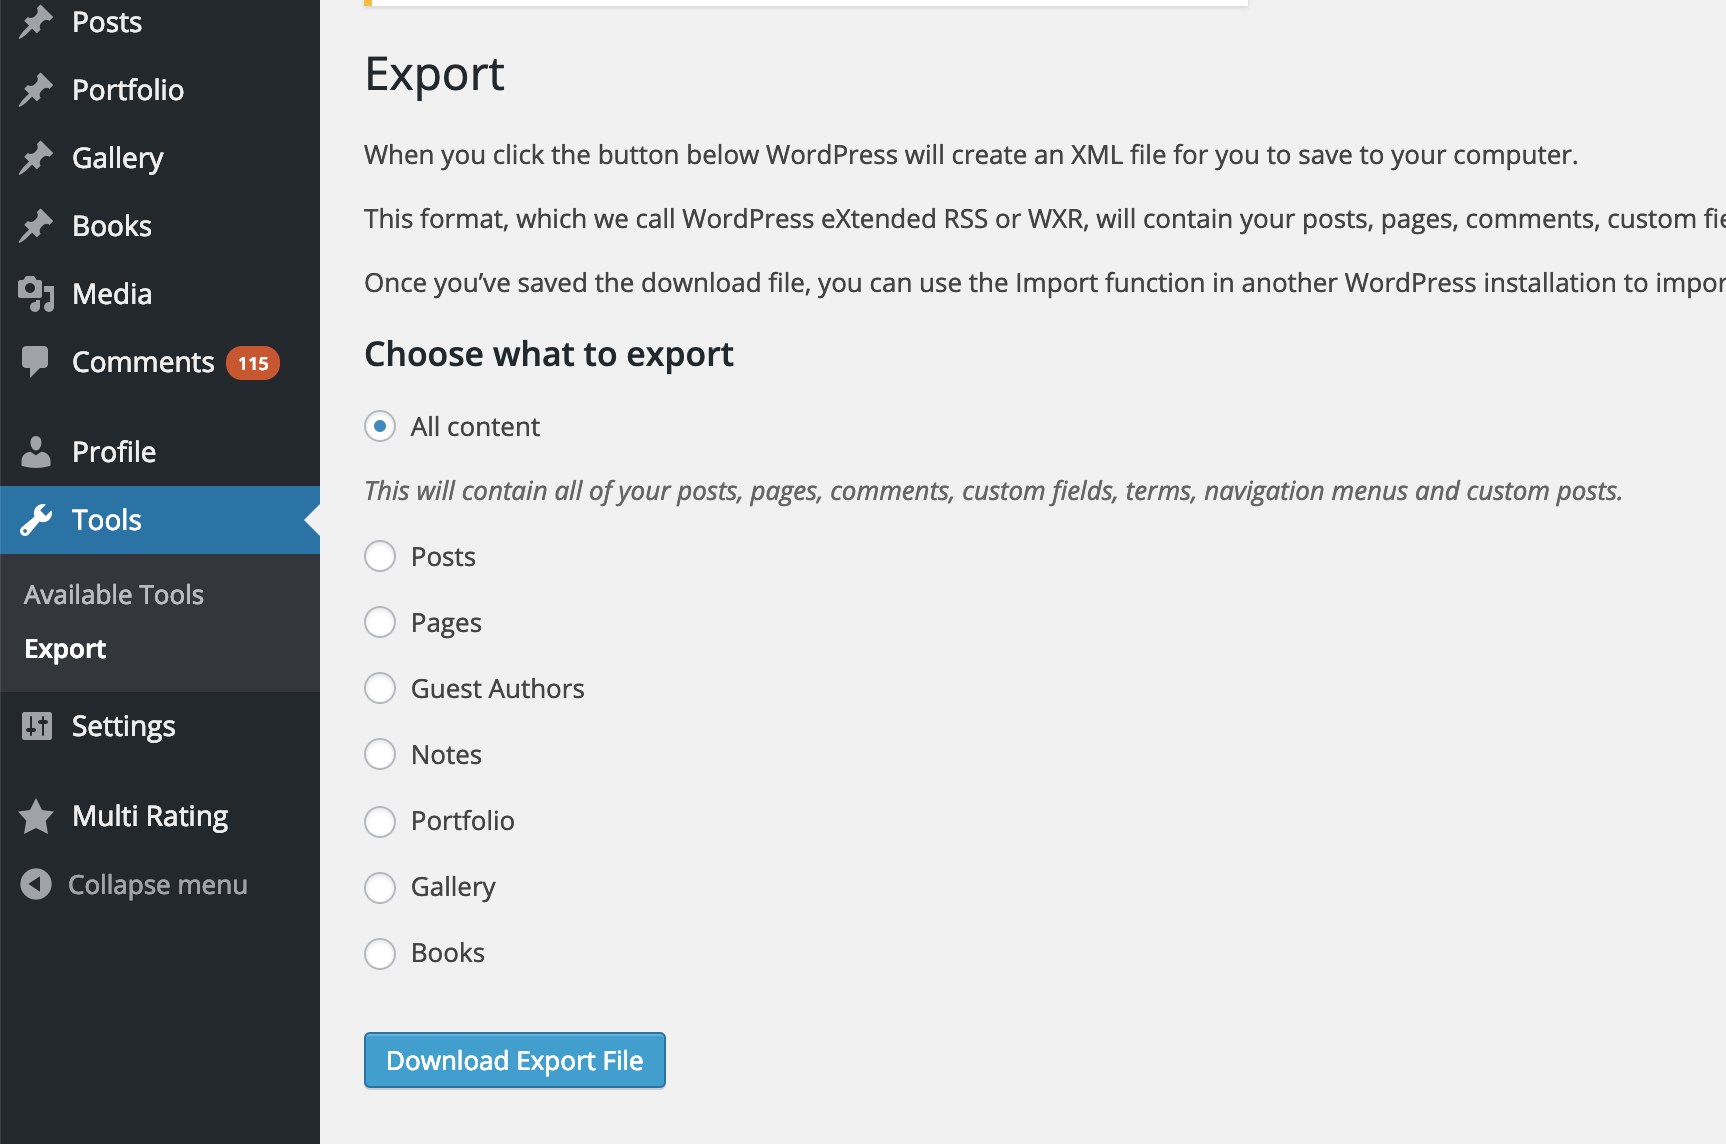Click the Collapse menu label
Screen dimensions: 1726x1144
158,885
